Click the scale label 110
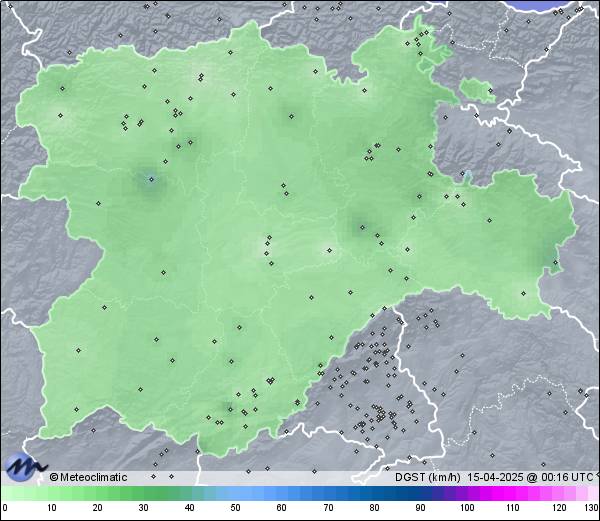Viewport: 600px width, 521px height. tap(513, 508)
